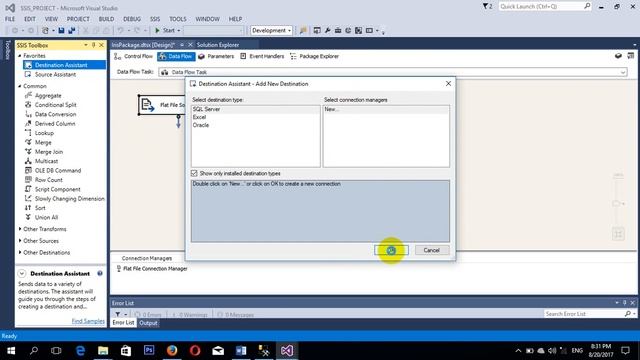Click the Slowly Changing Dimension icon
The width and height of the screenshot is (640, 360).
28,199
